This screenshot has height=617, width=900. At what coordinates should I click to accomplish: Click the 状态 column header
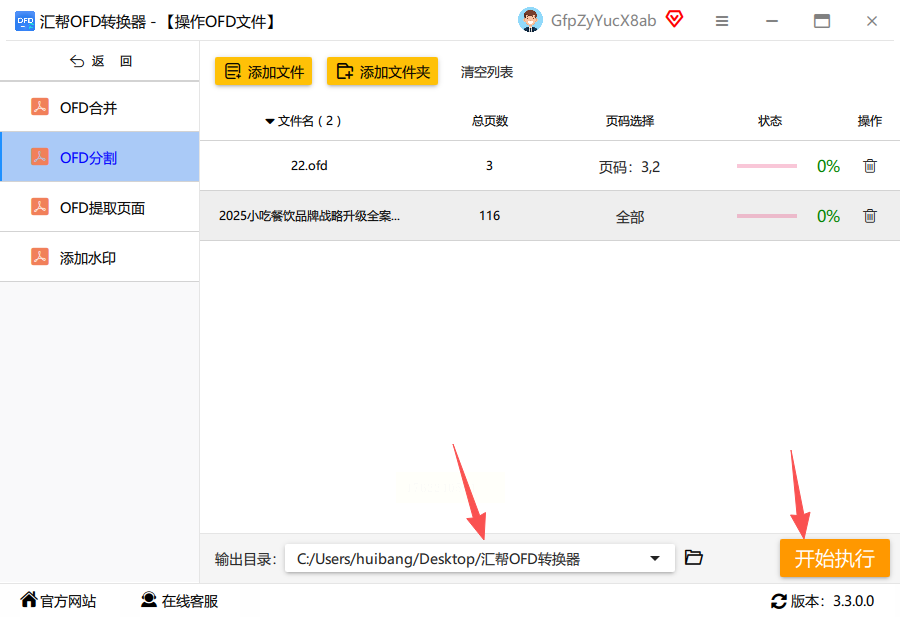point(770,121)
